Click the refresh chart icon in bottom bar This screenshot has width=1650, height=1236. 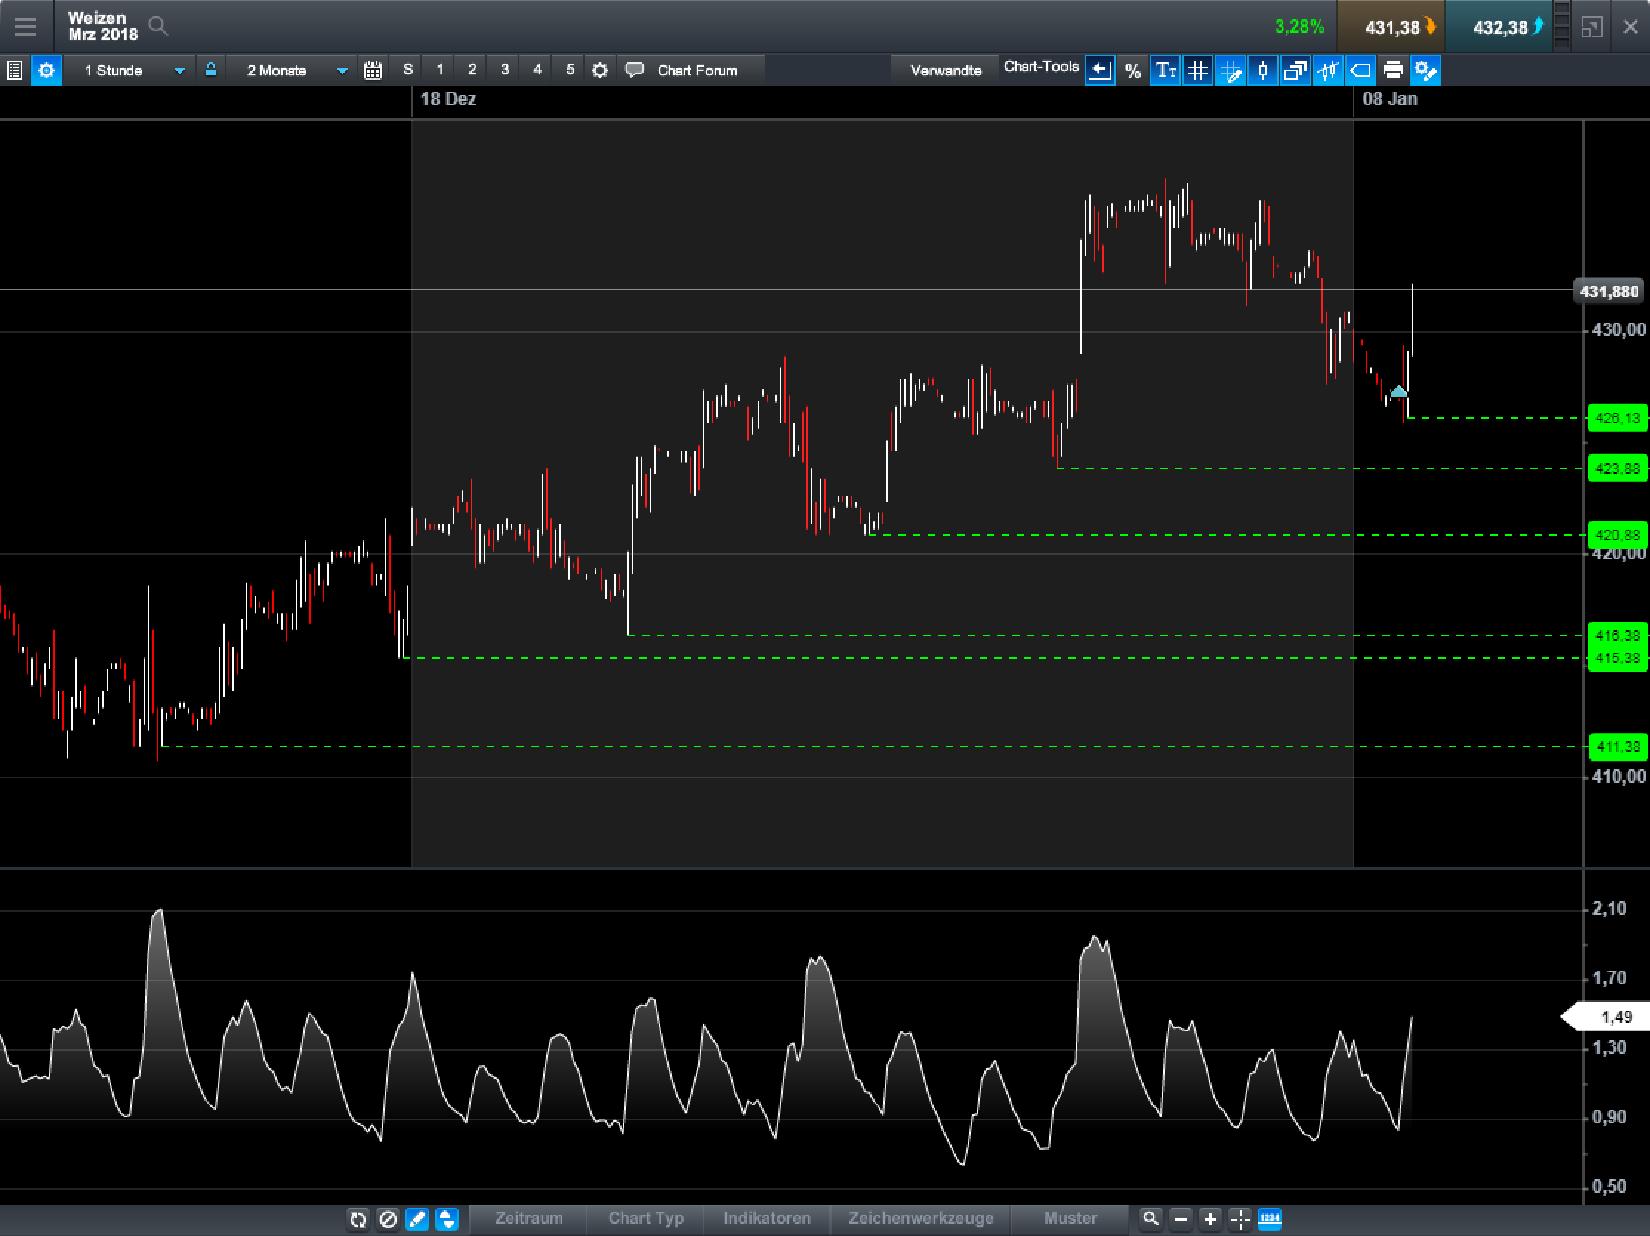click(358, 1219)
